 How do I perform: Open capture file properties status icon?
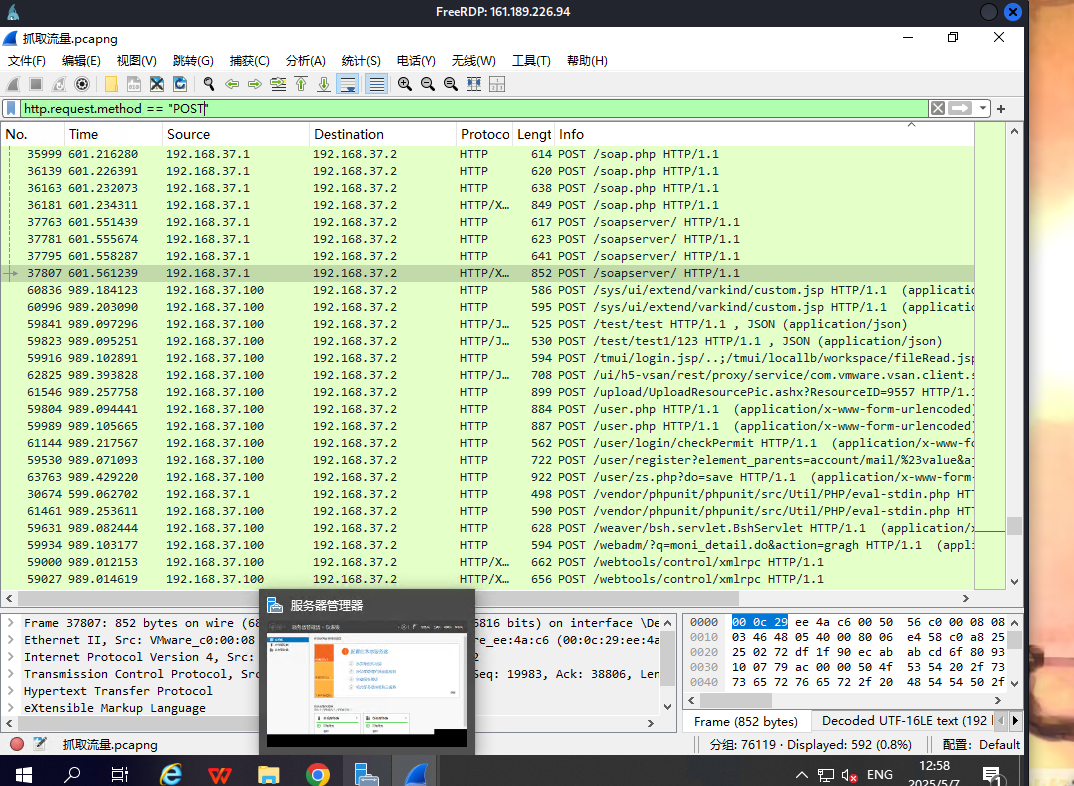click(40, 744)
